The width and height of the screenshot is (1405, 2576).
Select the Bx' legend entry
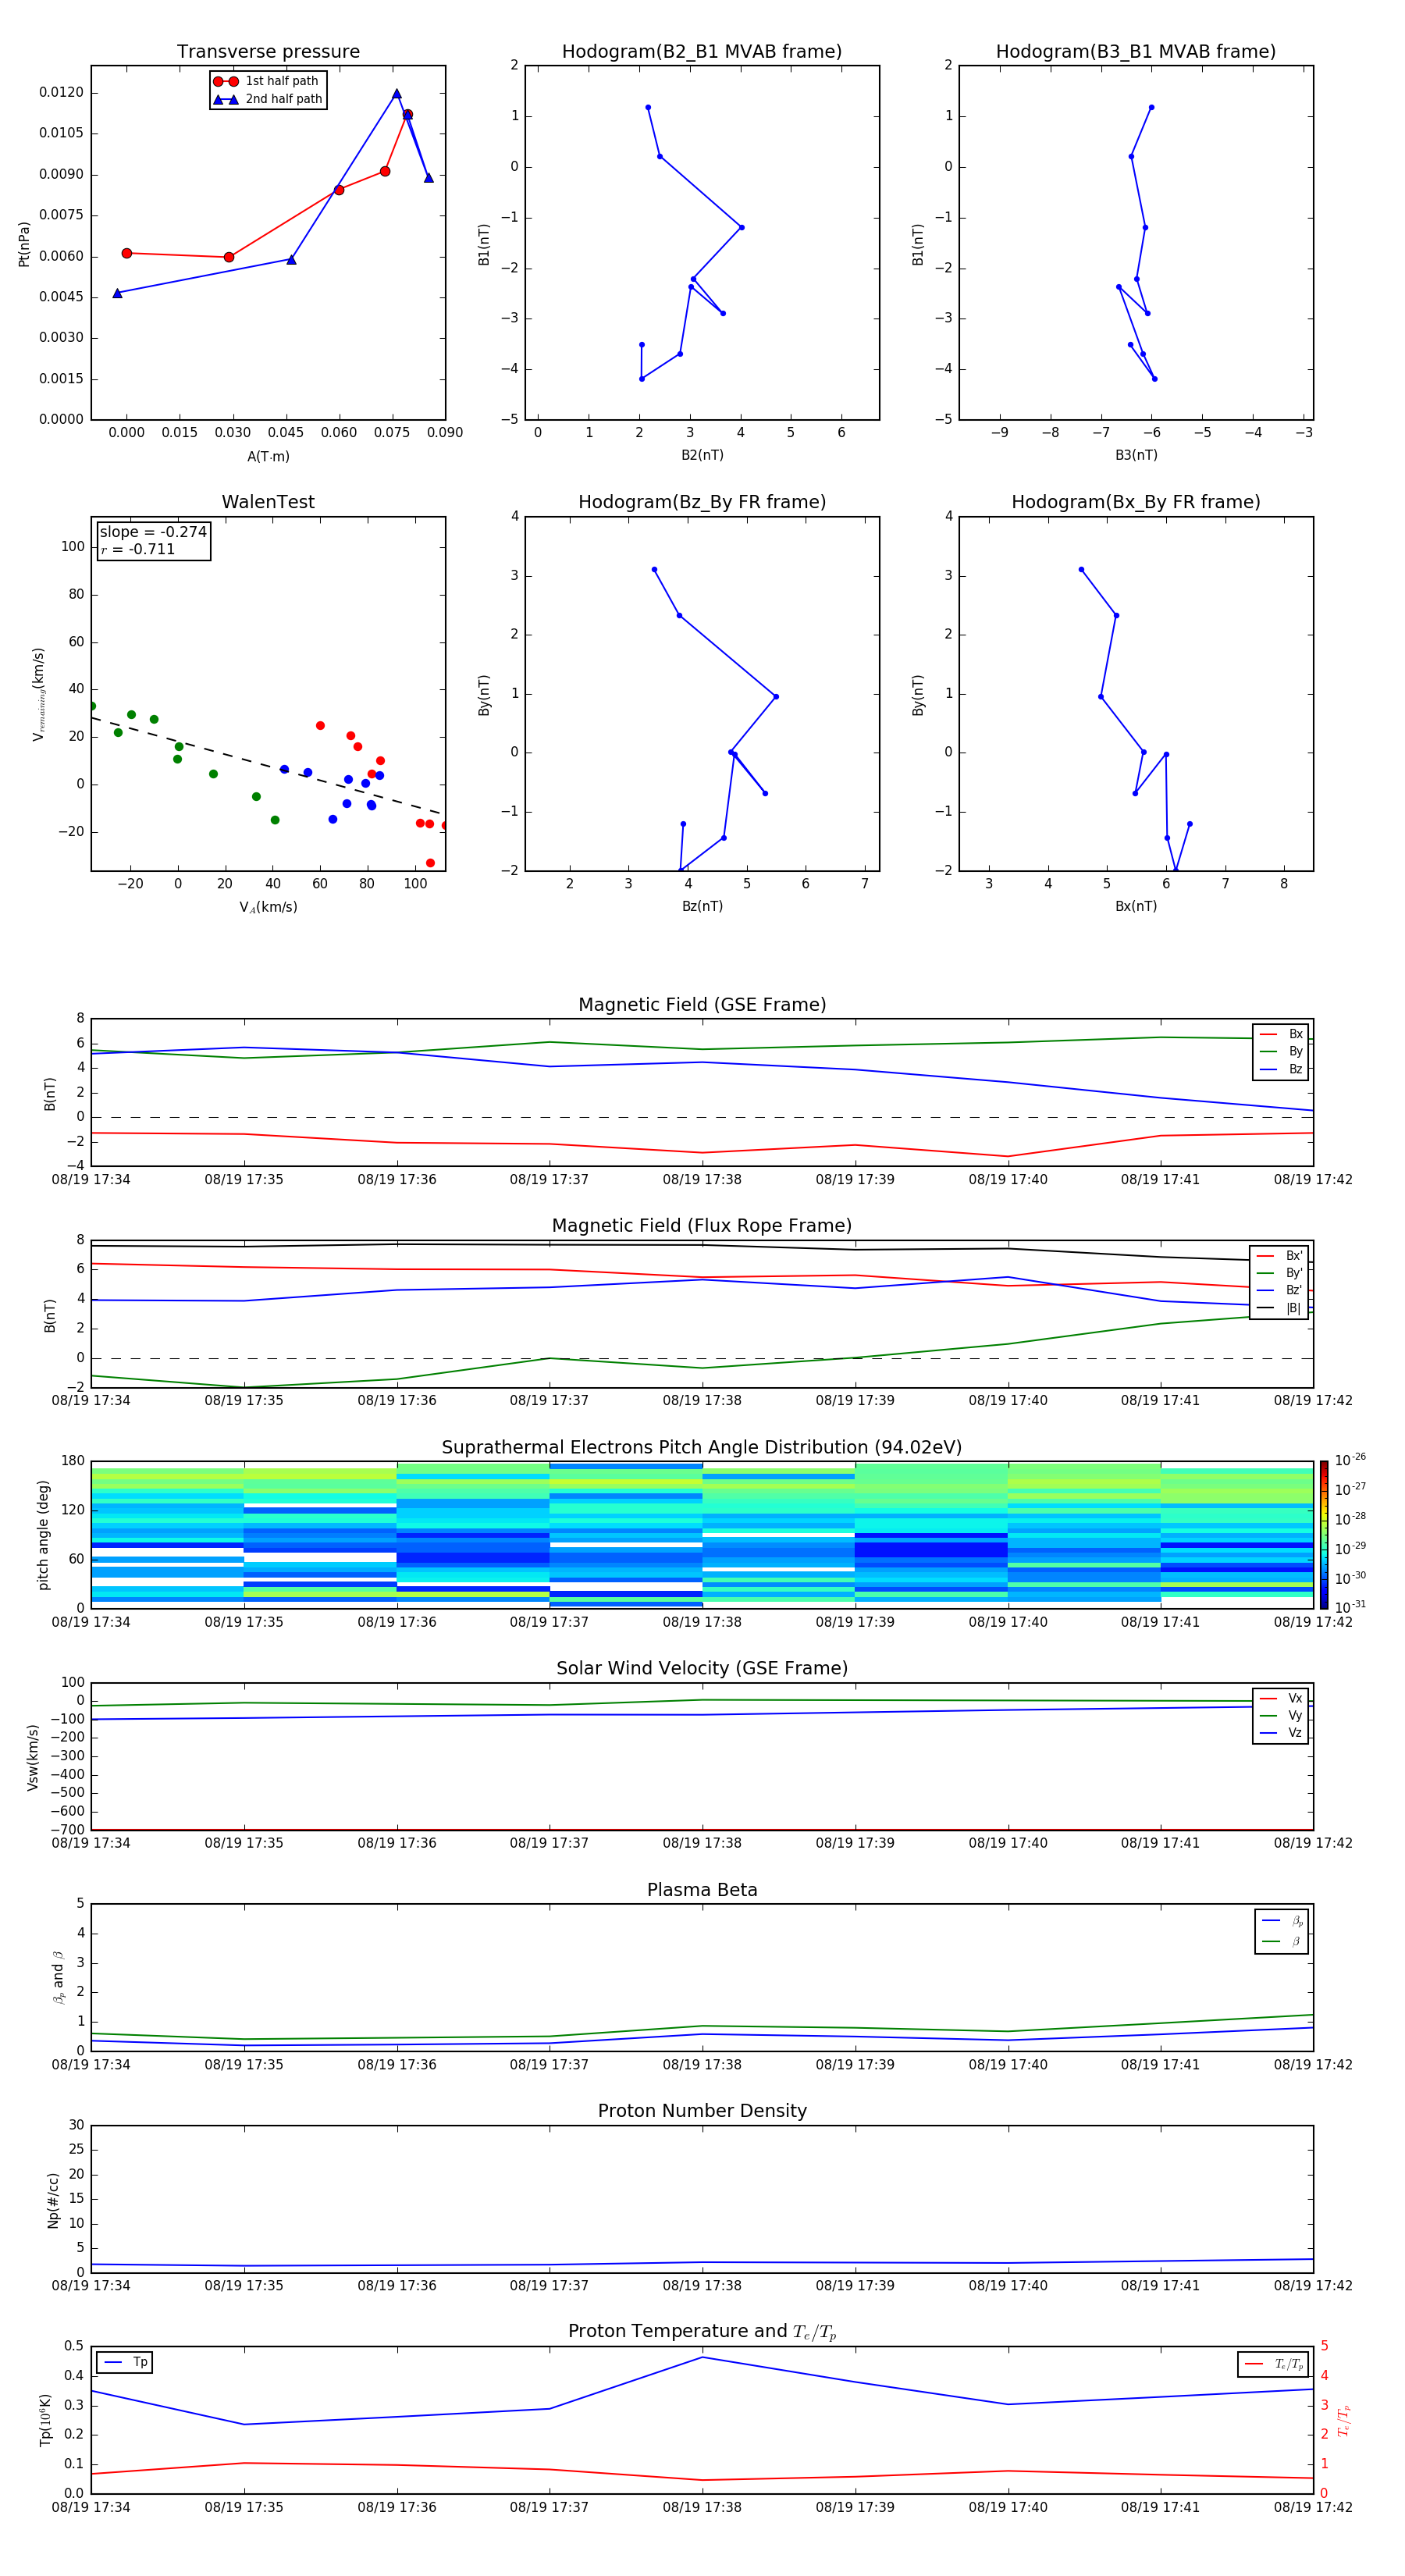click(1280, 1256)
